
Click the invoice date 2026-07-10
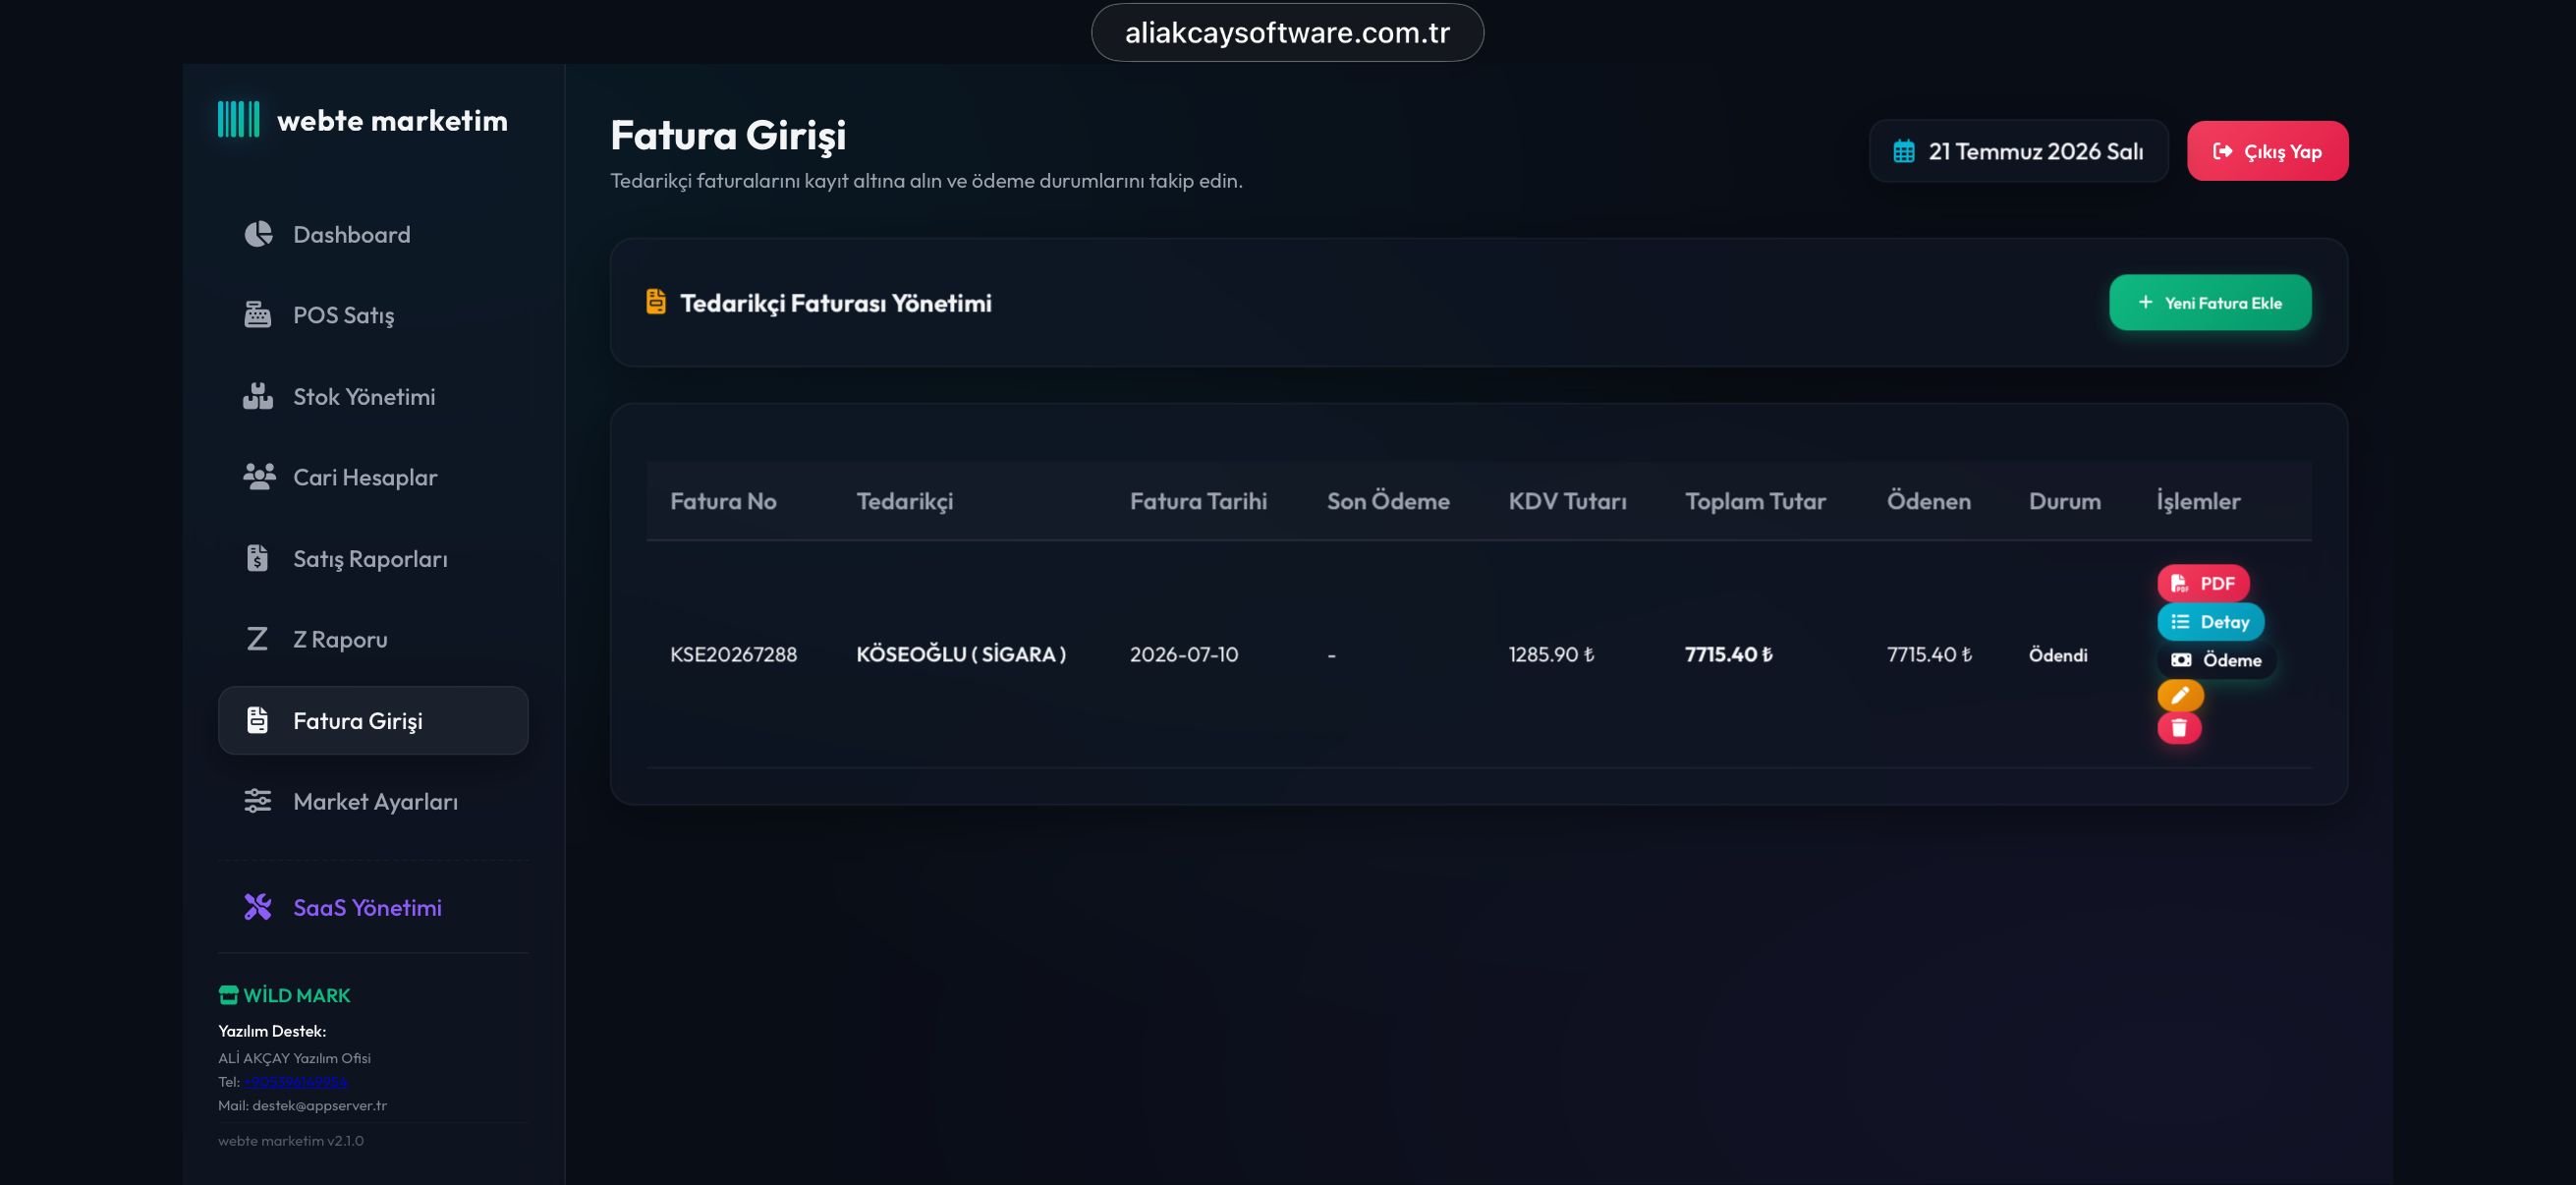coord(1183,654)
